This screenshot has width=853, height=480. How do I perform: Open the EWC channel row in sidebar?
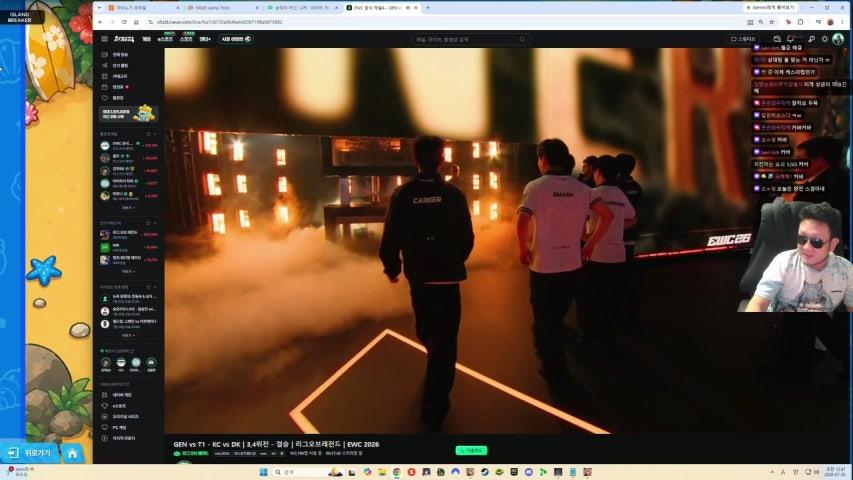129,145
